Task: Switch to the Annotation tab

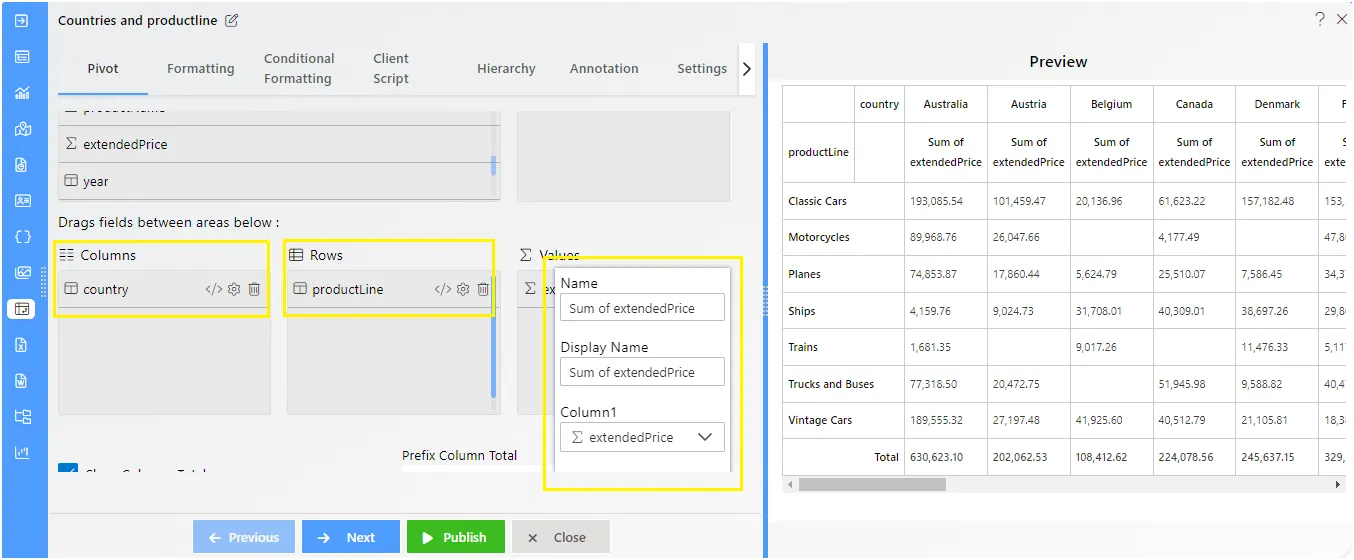Action: click(x=604, y=69)
